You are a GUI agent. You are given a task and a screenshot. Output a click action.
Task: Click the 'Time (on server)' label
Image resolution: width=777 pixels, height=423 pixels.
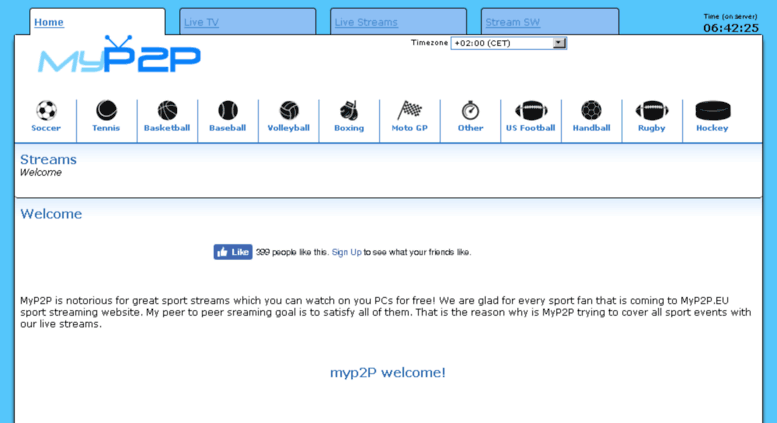[730, 16]
